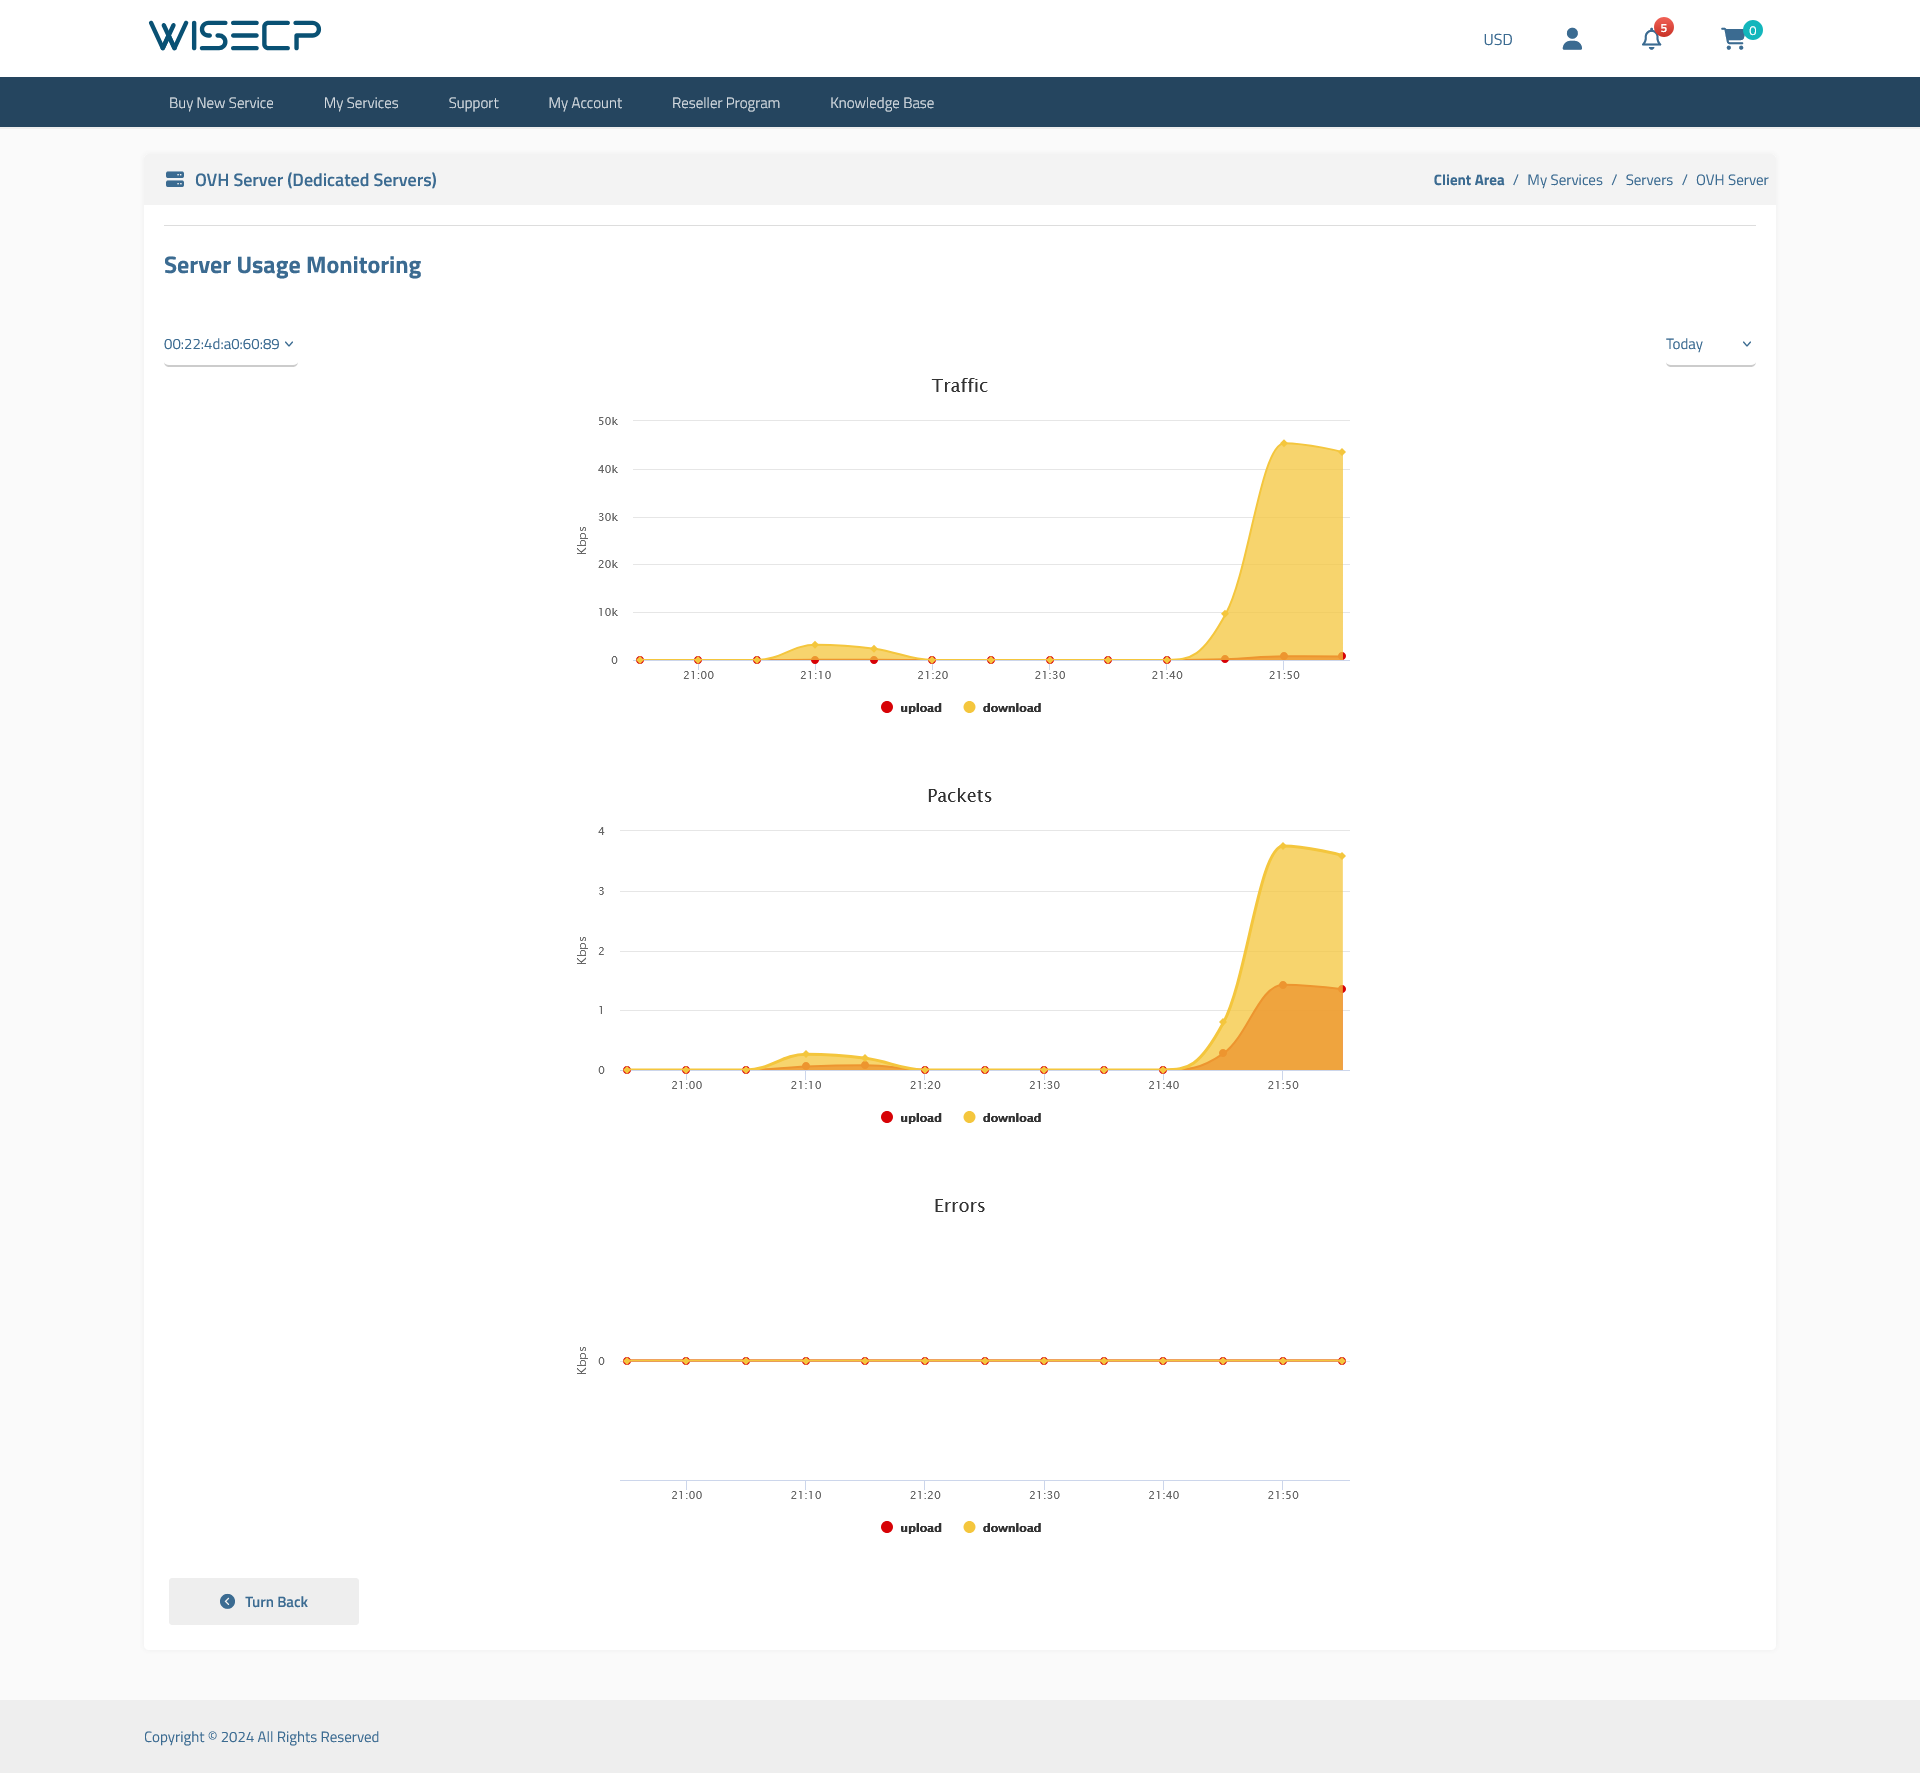Open the user account icon

pyautogui.click(x=1572, y=39)
